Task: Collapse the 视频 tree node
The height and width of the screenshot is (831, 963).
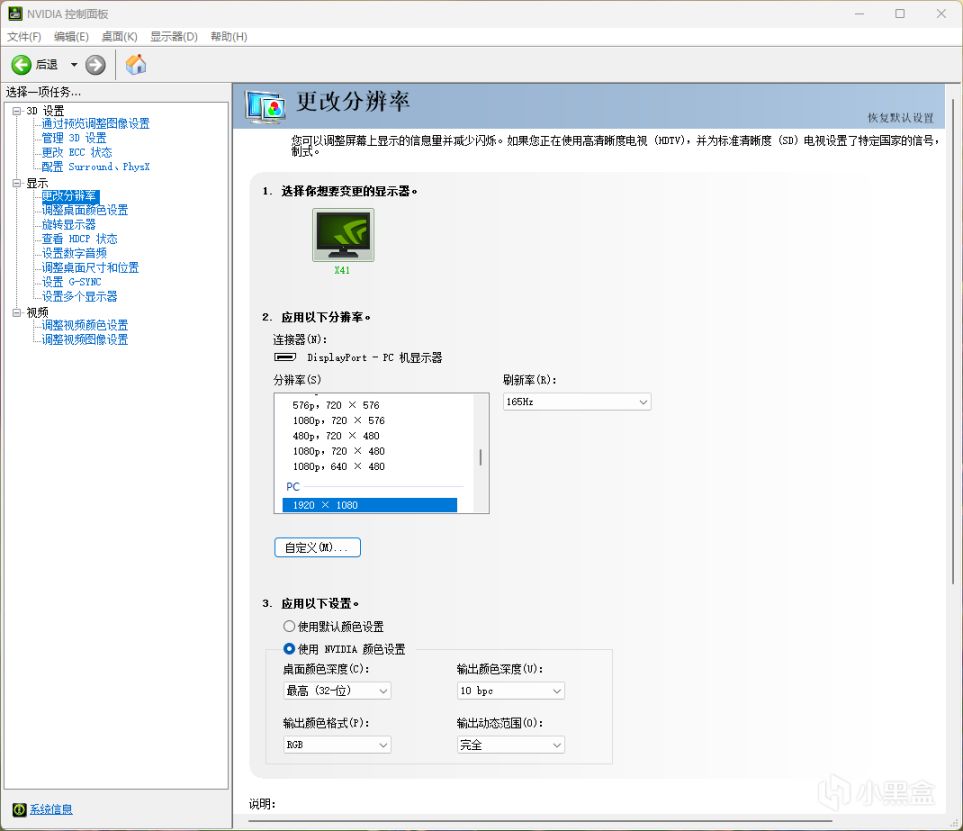Action: coord(17,313)
